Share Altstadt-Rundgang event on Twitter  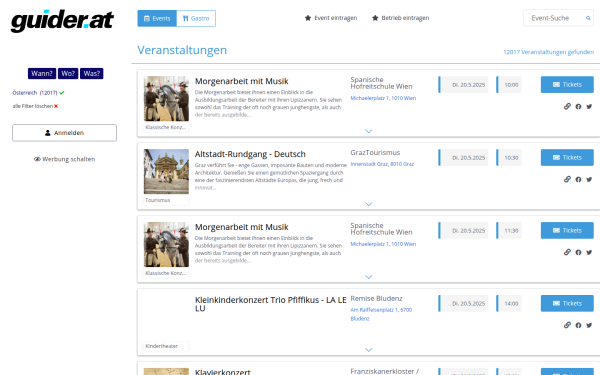coord(589,179)
